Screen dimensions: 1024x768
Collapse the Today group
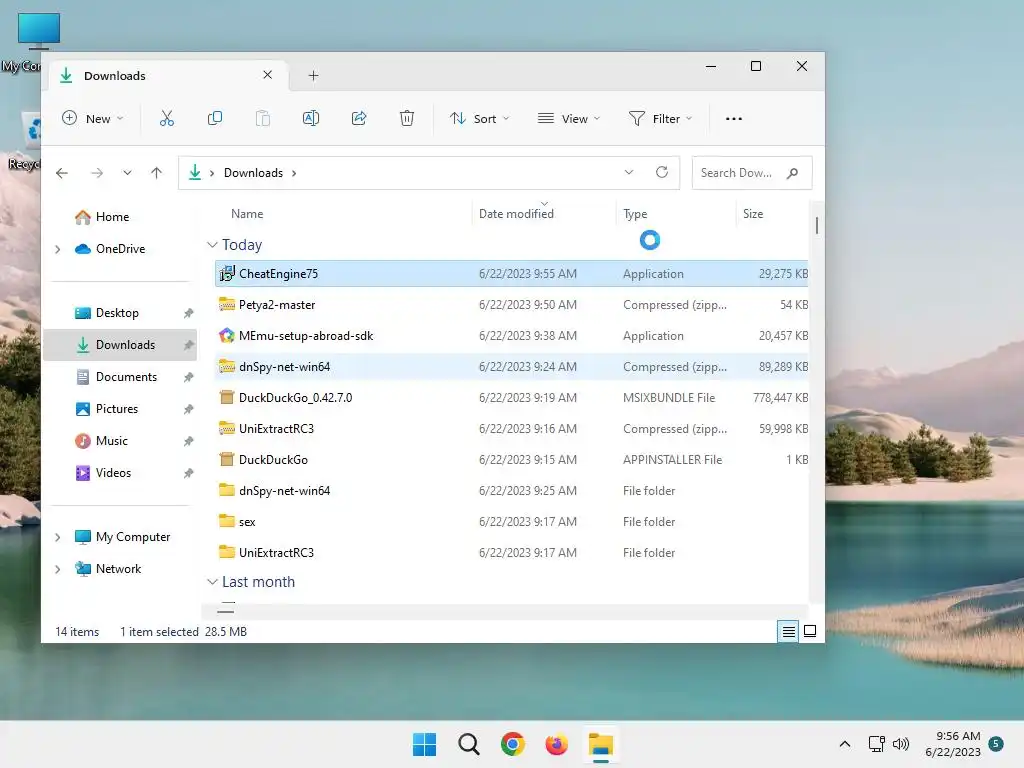(212, 245)
